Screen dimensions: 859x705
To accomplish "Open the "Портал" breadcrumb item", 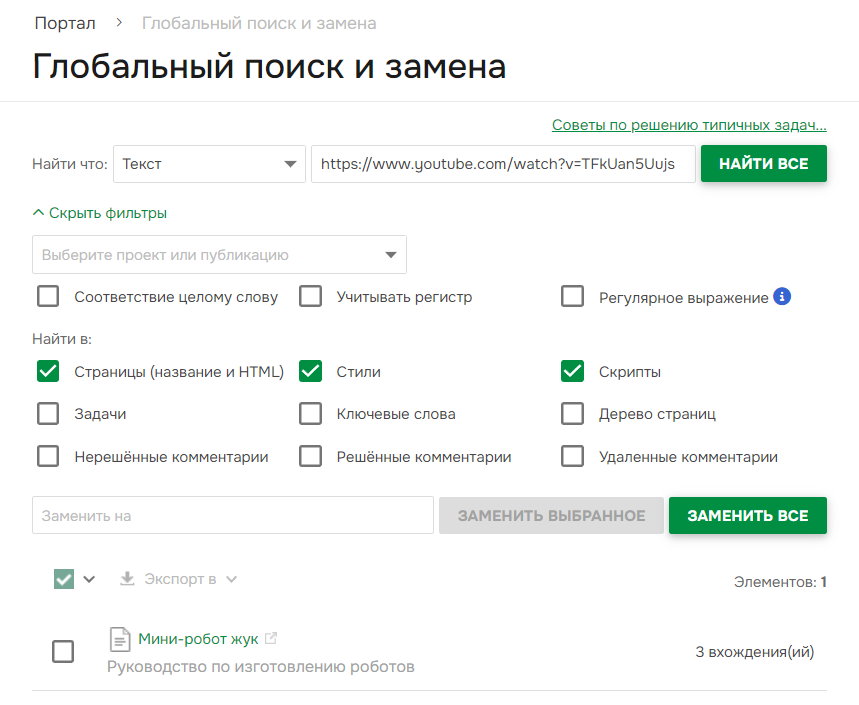I will [x=64, y=22].
